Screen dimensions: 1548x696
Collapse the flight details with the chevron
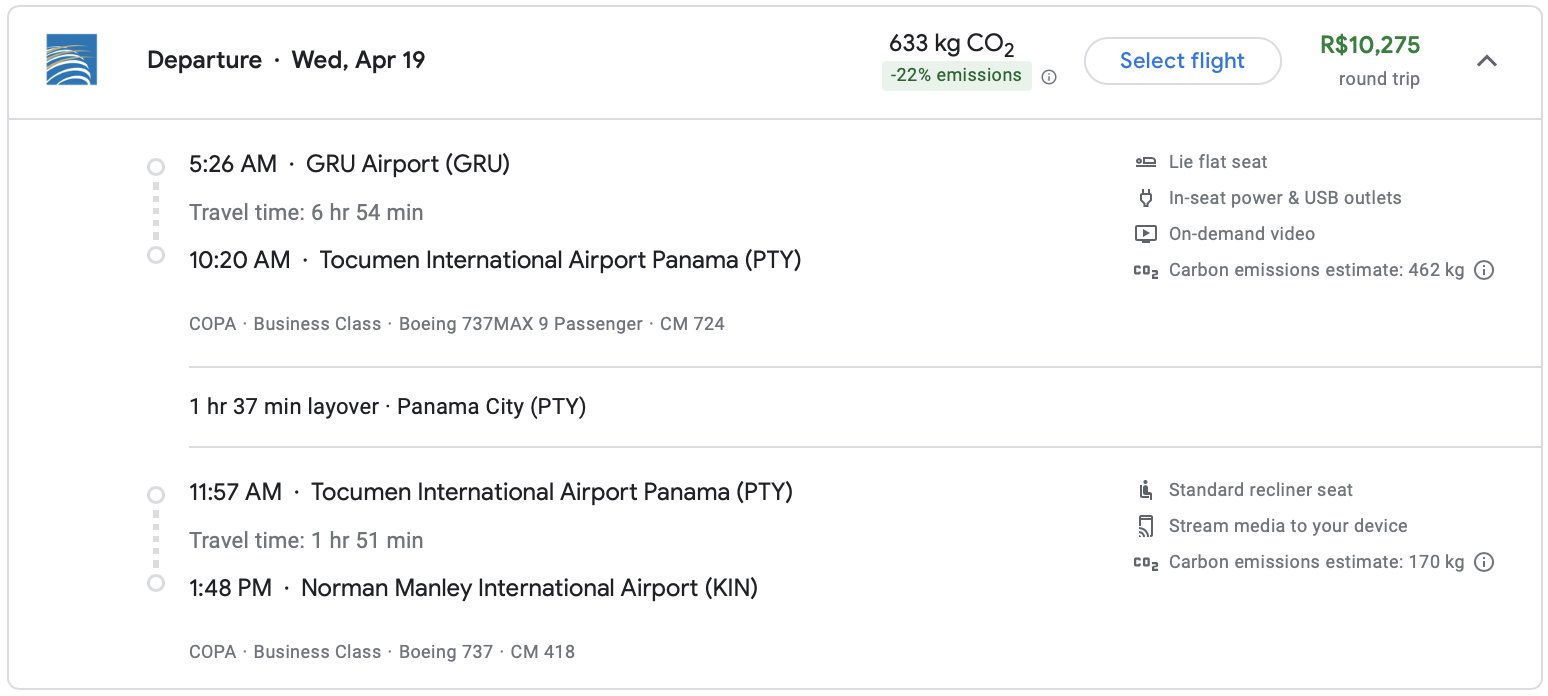point(1487,61)
